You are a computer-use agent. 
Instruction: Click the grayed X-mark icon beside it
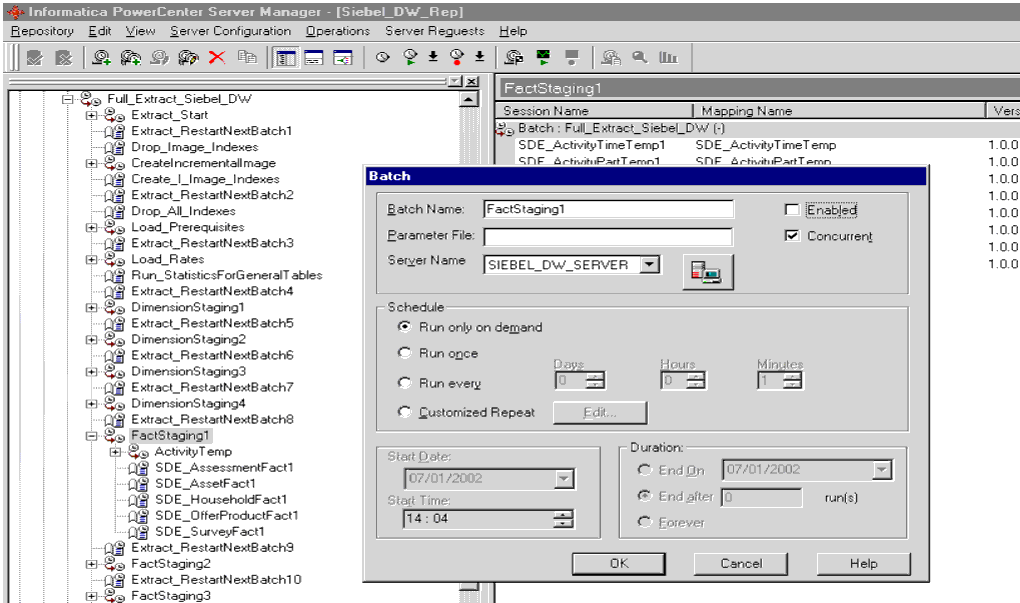tap(63, 58)
